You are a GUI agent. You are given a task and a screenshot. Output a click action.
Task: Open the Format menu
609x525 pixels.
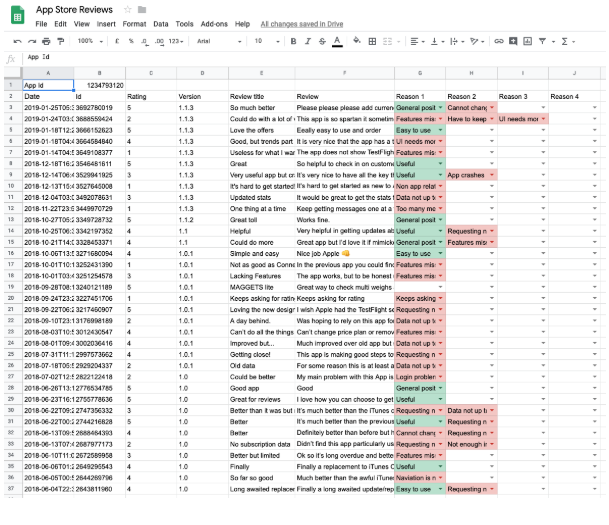point(134,24)
